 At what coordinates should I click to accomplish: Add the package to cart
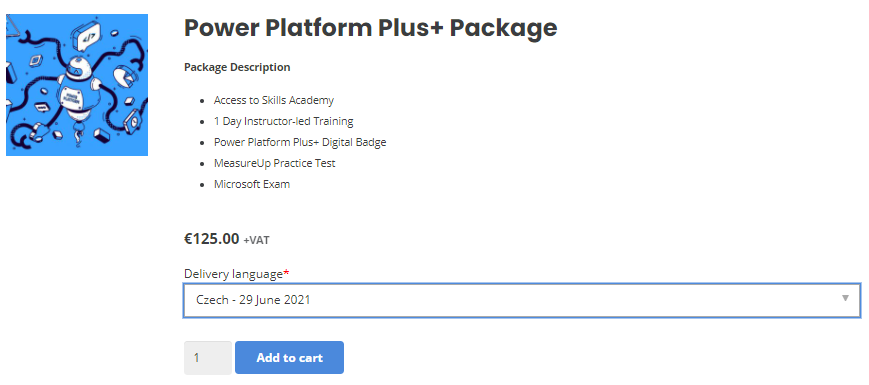point(289,358)
